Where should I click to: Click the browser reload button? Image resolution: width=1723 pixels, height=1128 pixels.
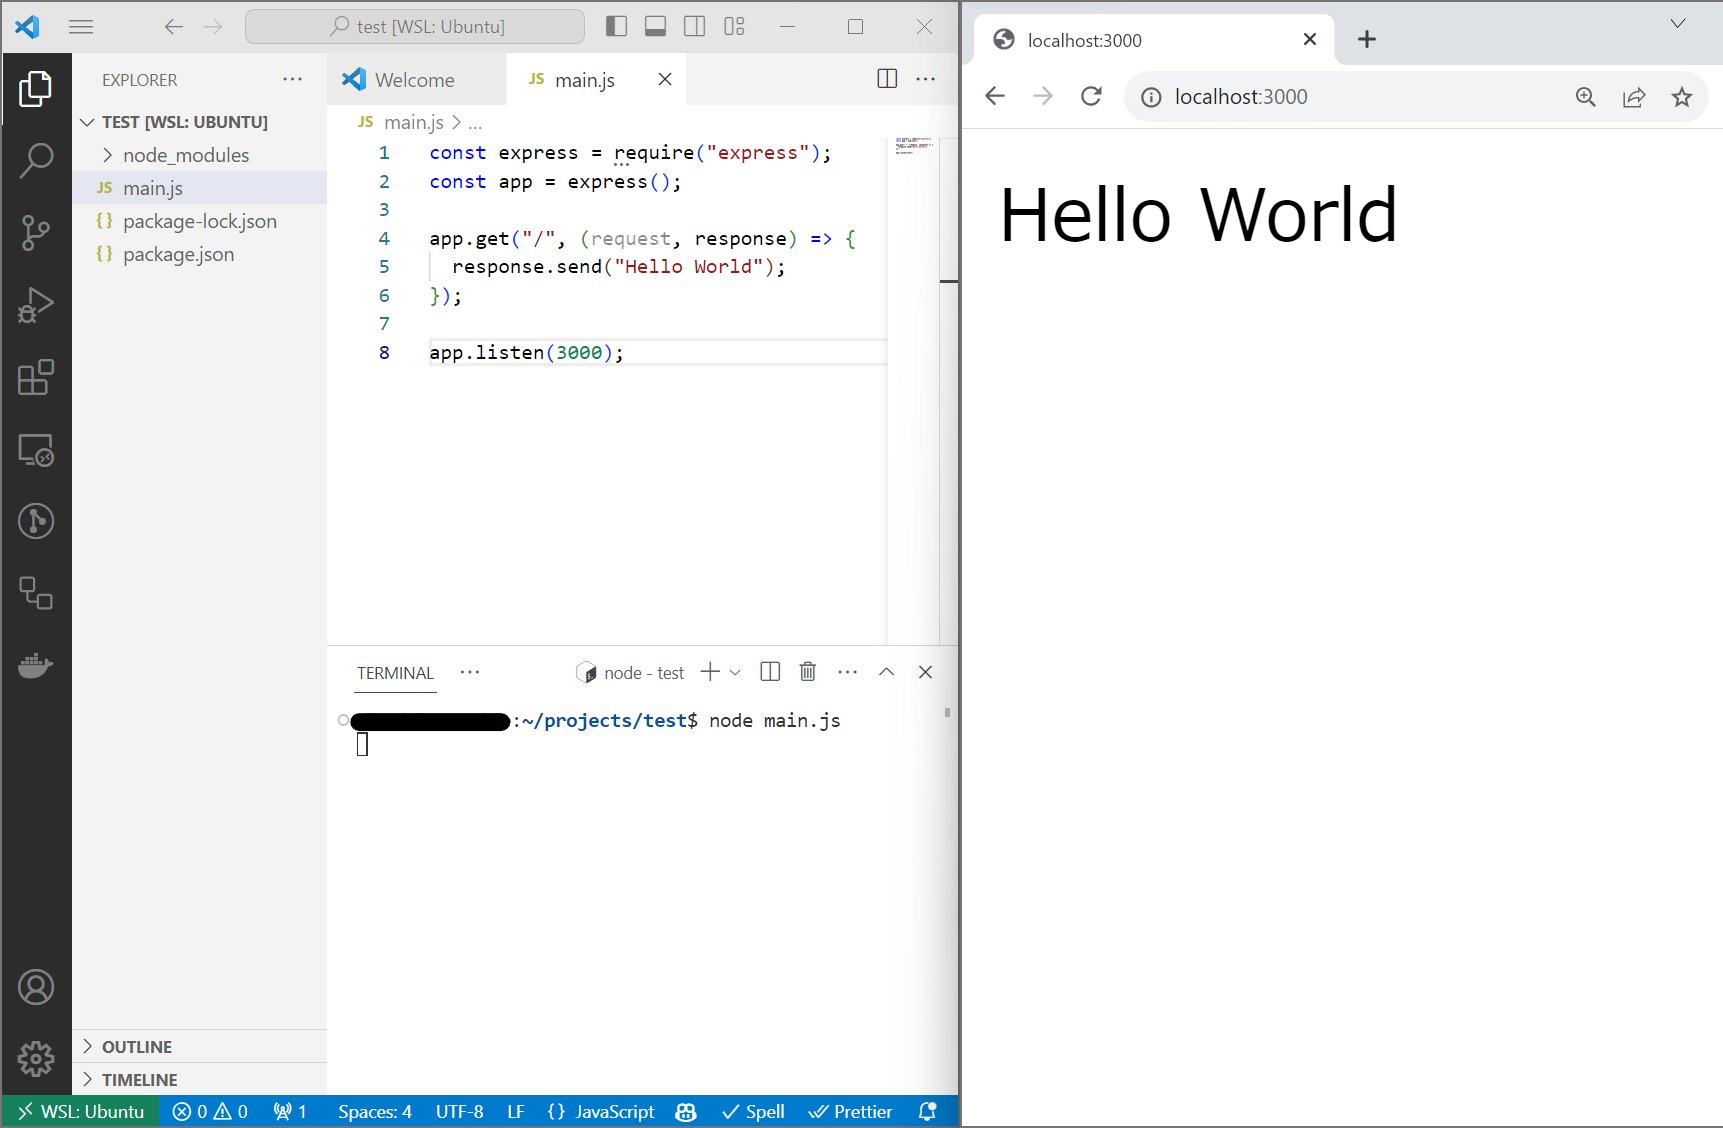(x=1091, y=96)
